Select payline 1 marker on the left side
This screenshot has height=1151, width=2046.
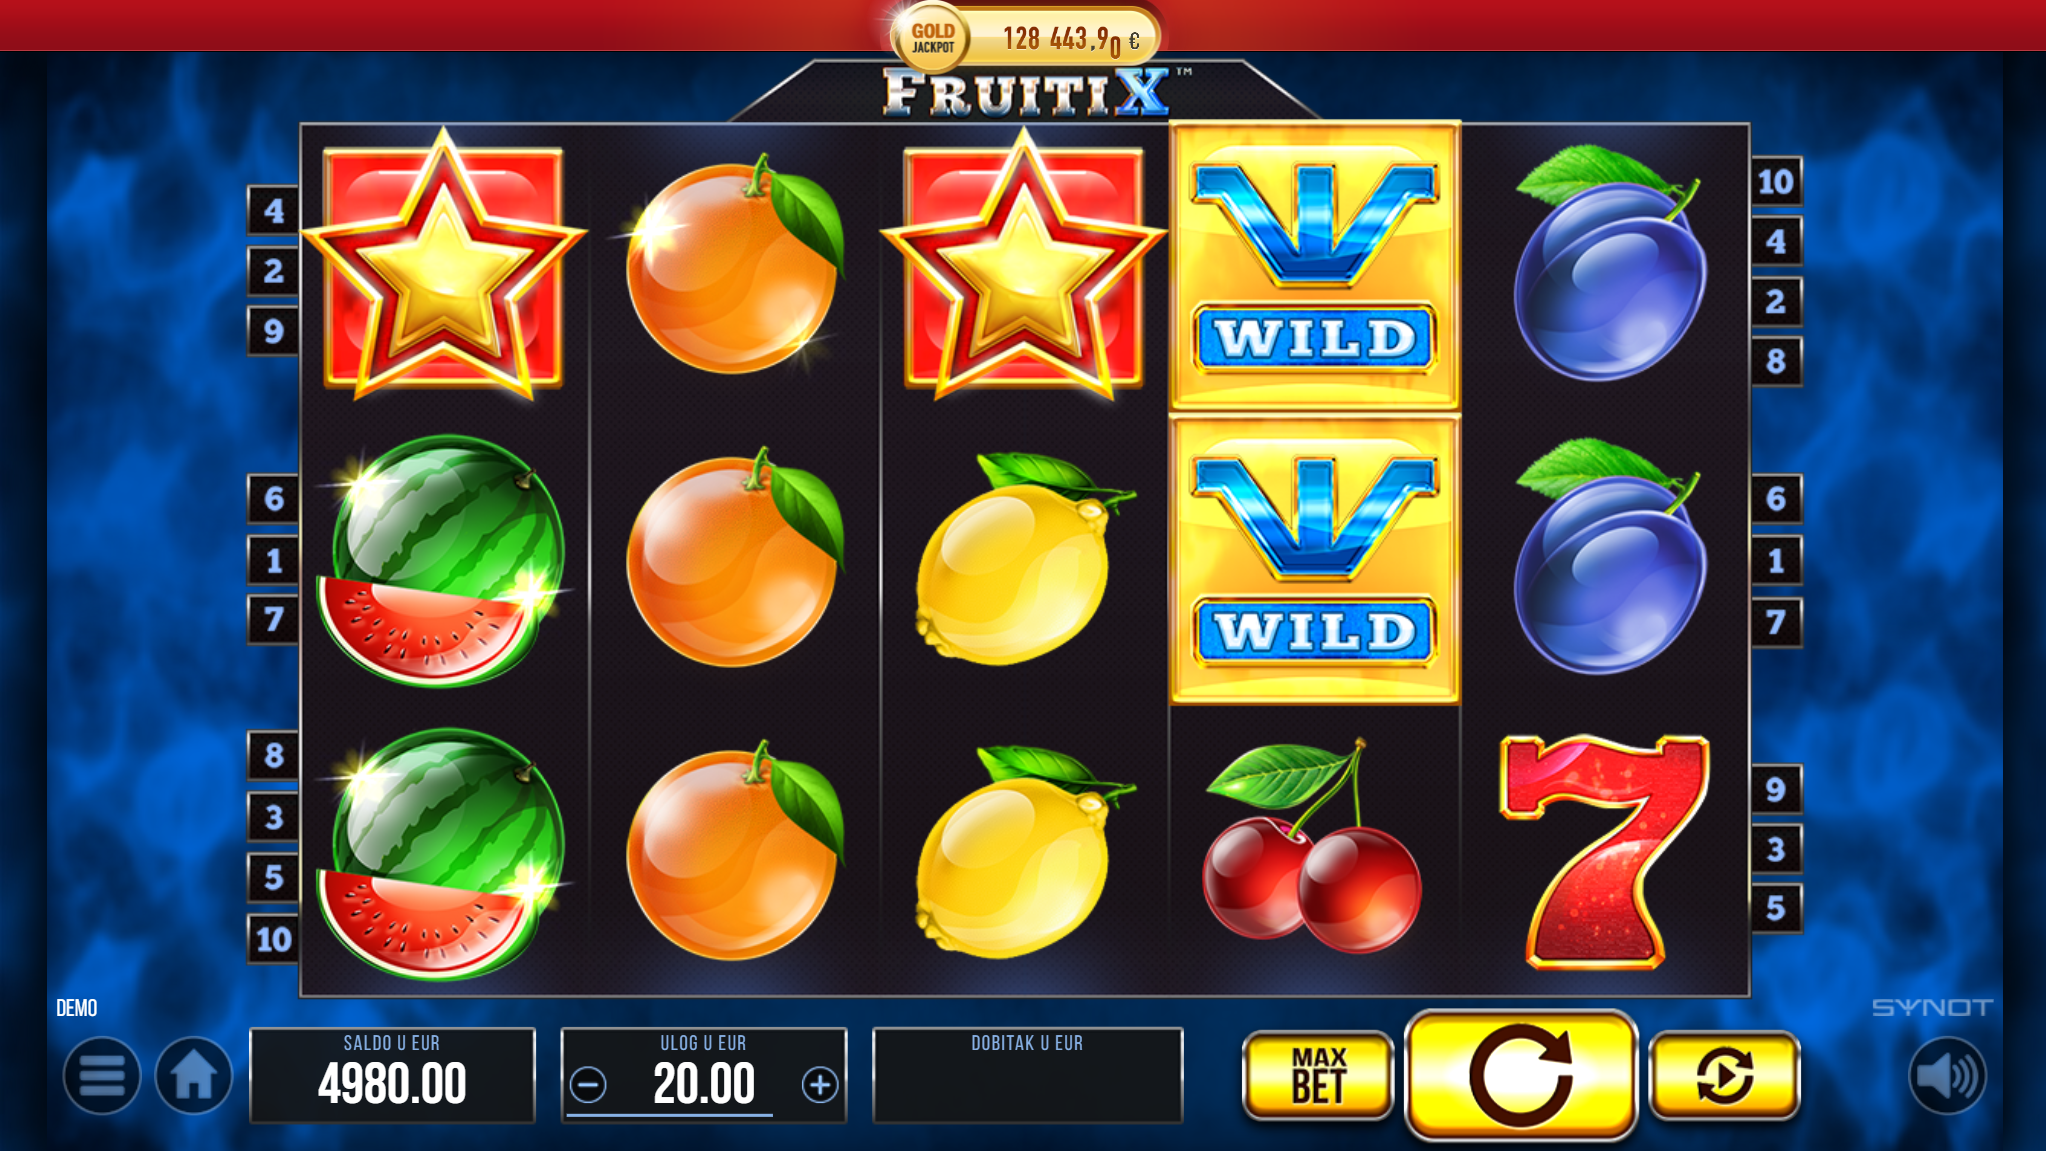tap(273, 560)
